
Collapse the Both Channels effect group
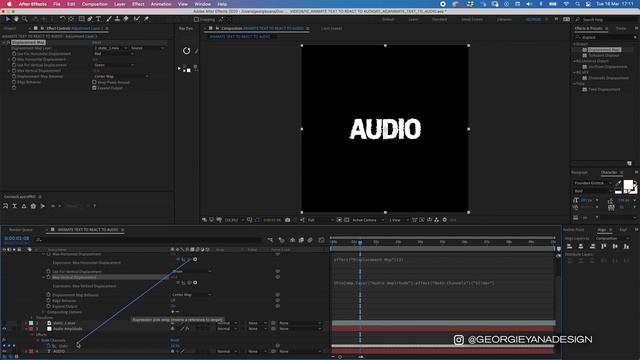pyautogui.click(x=38, y=340)
